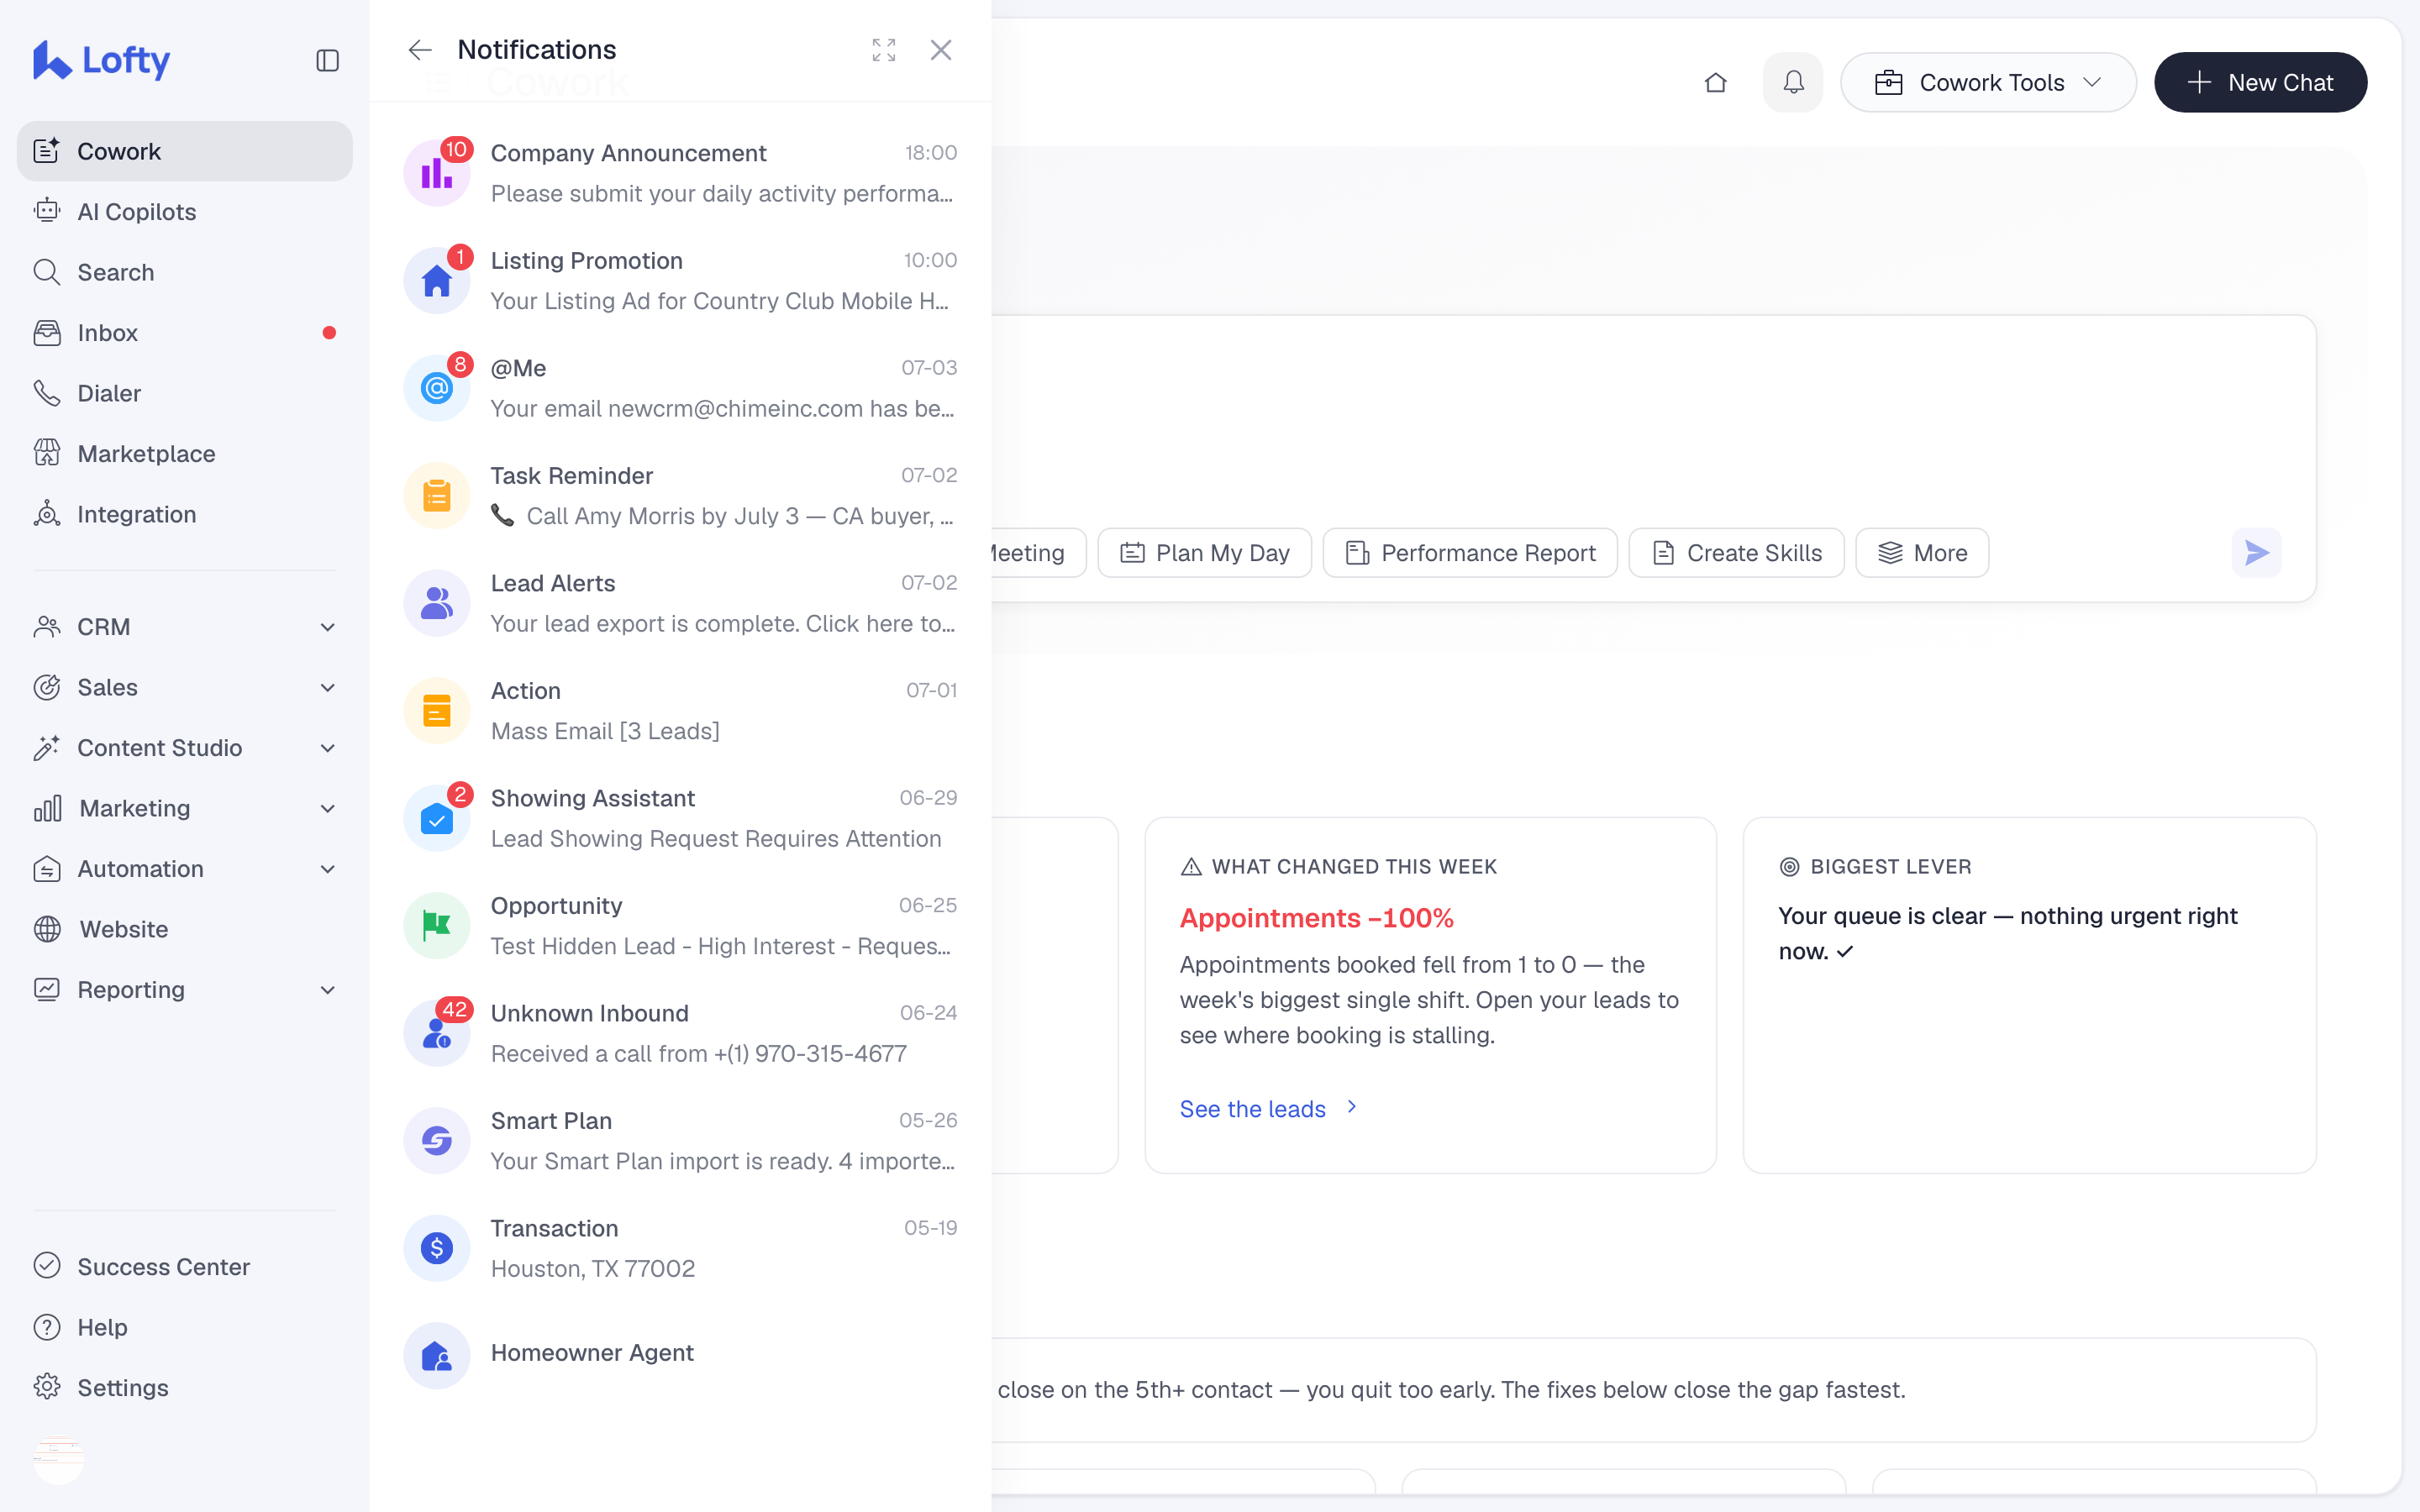The height and width of the screenshot is (1512, 2420).
Task: Expand the Notifications panel to full screen
Action: click(884, 50)
